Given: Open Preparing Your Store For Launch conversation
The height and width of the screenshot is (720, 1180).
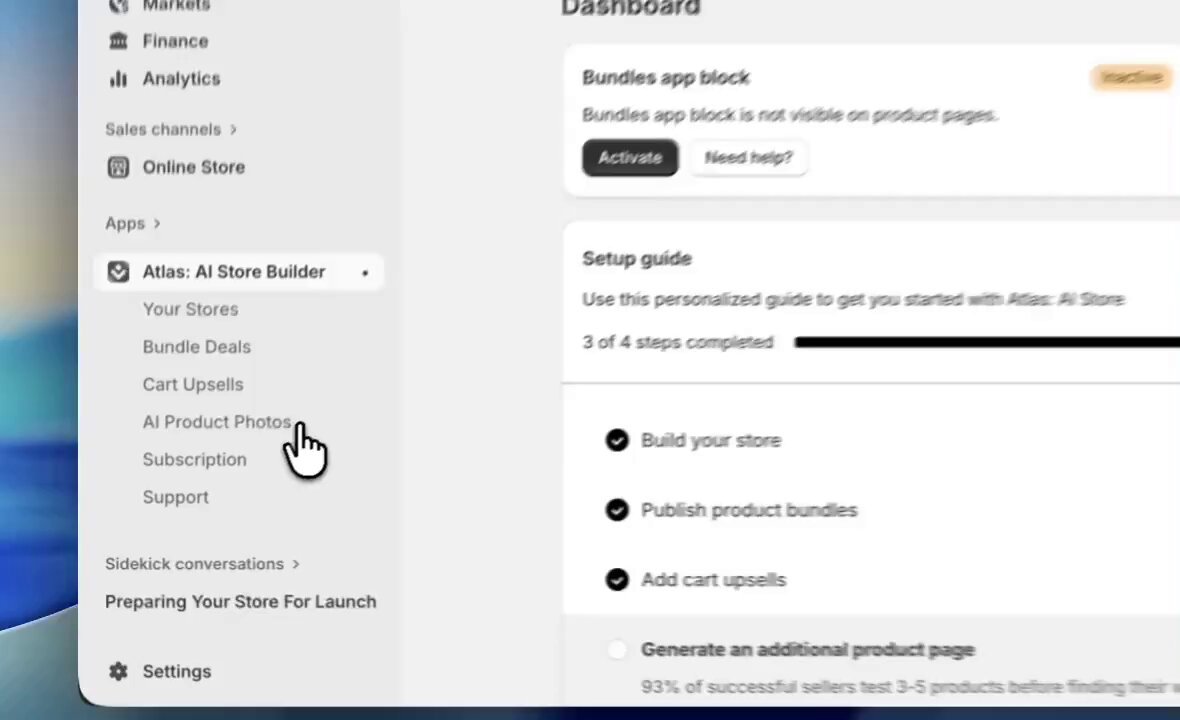Looking at the screenshot, I should tap(241, 602).
